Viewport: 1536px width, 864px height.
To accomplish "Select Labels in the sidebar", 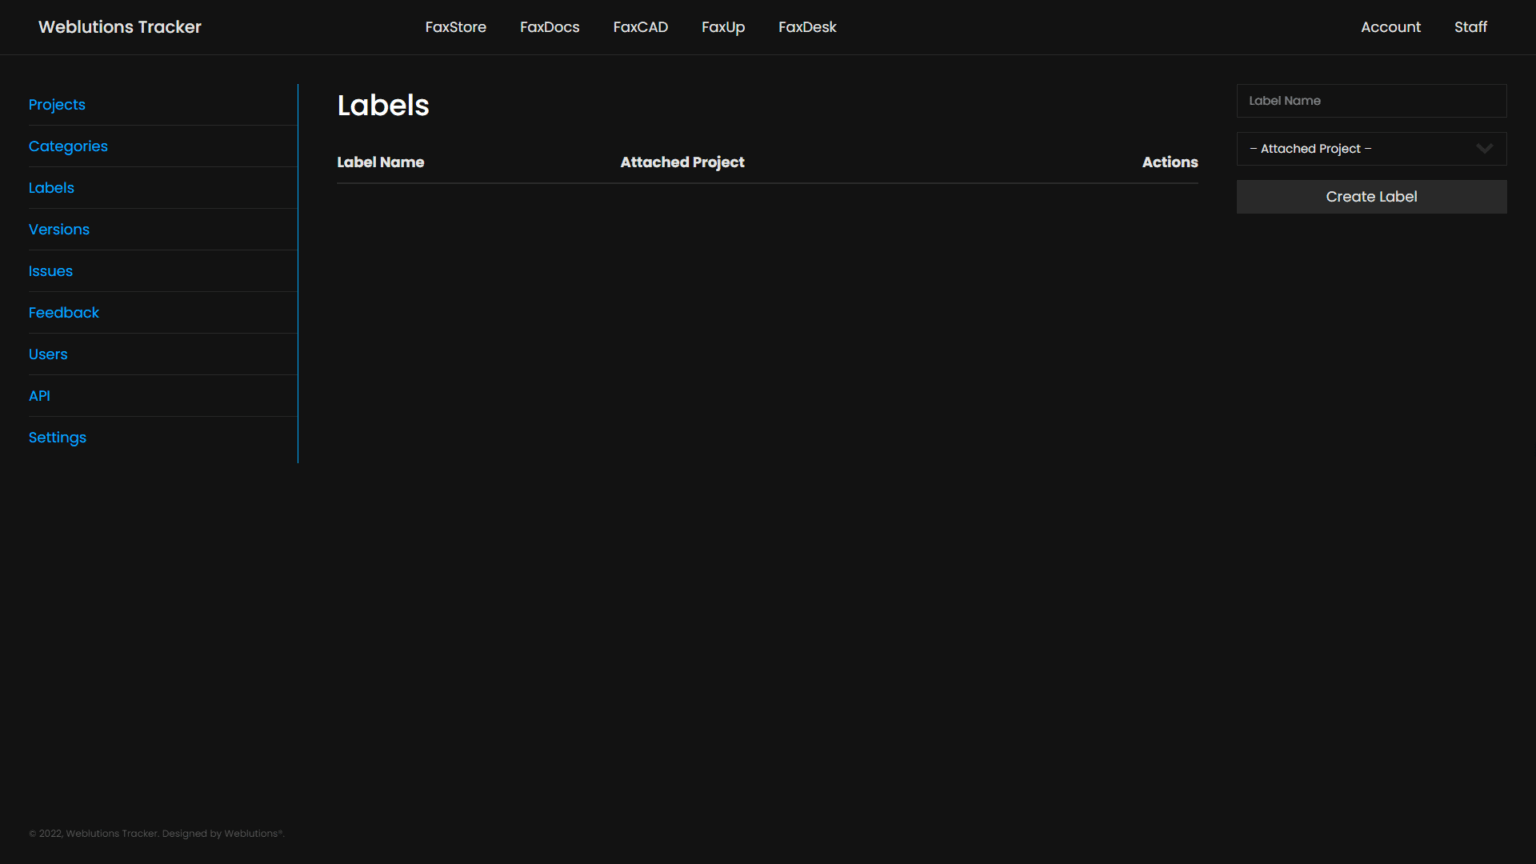I will pos(51,188).
